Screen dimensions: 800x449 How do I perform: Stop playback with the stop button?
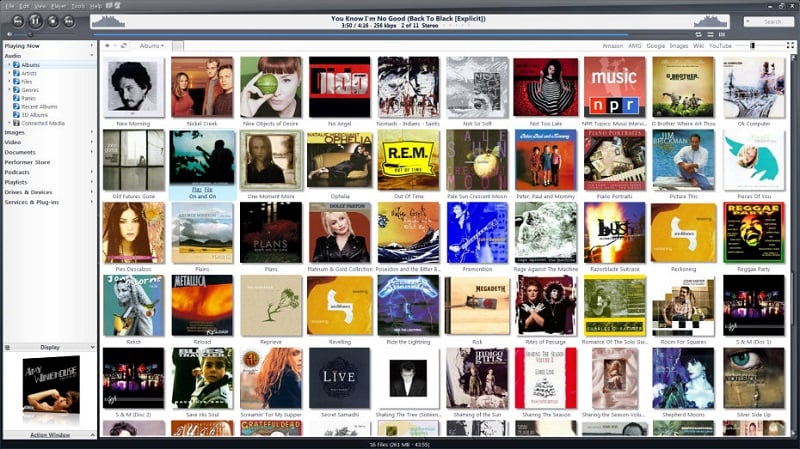point(53,21)
